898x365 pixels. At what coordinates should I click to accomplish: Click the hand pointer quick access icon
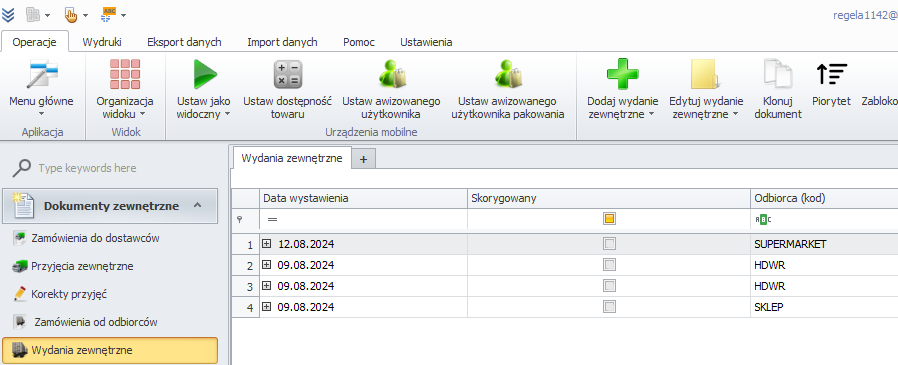tap(72, 14)
